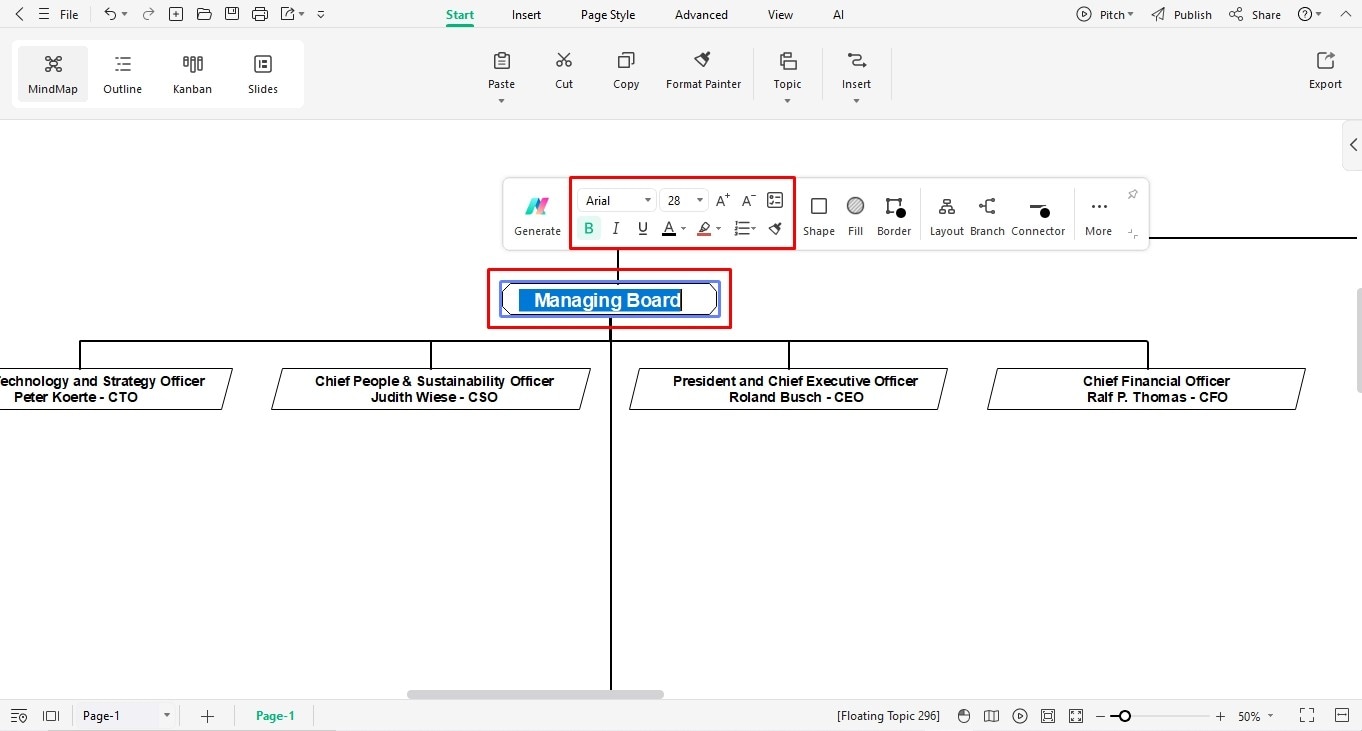Collapse the ribbon with top-right arrow

pyautogui.click(x=1343, y=15)
